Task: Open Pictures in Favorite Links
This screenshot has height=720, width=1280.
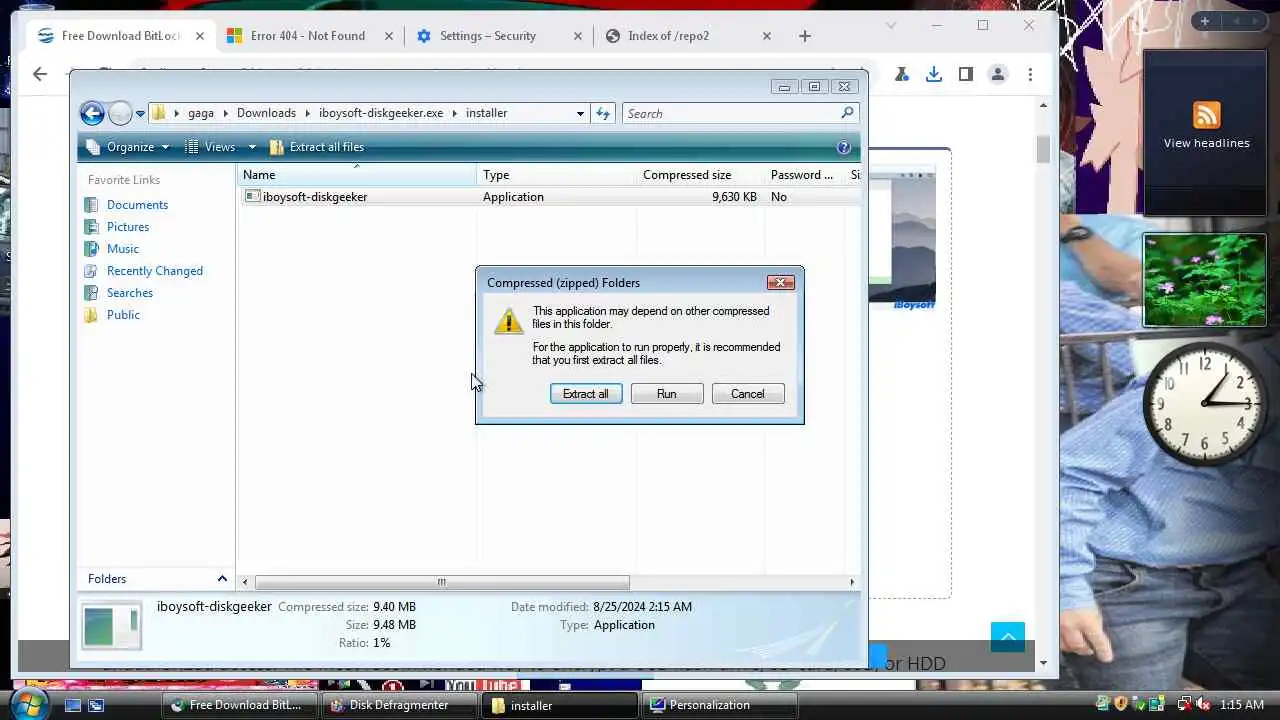Action: (x=128, y=227)
